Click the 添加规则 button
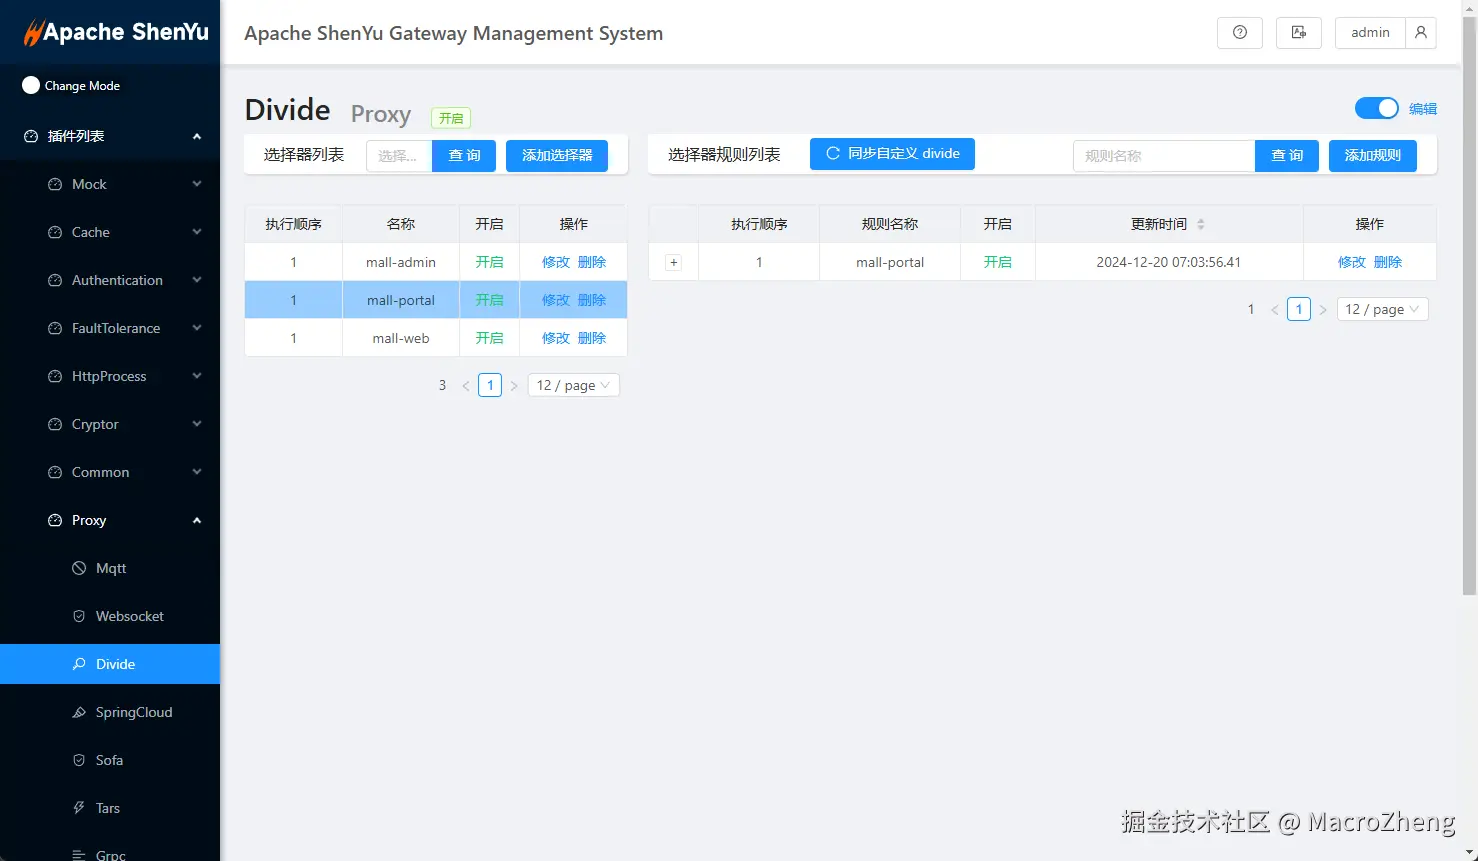 coord(1373,156)
